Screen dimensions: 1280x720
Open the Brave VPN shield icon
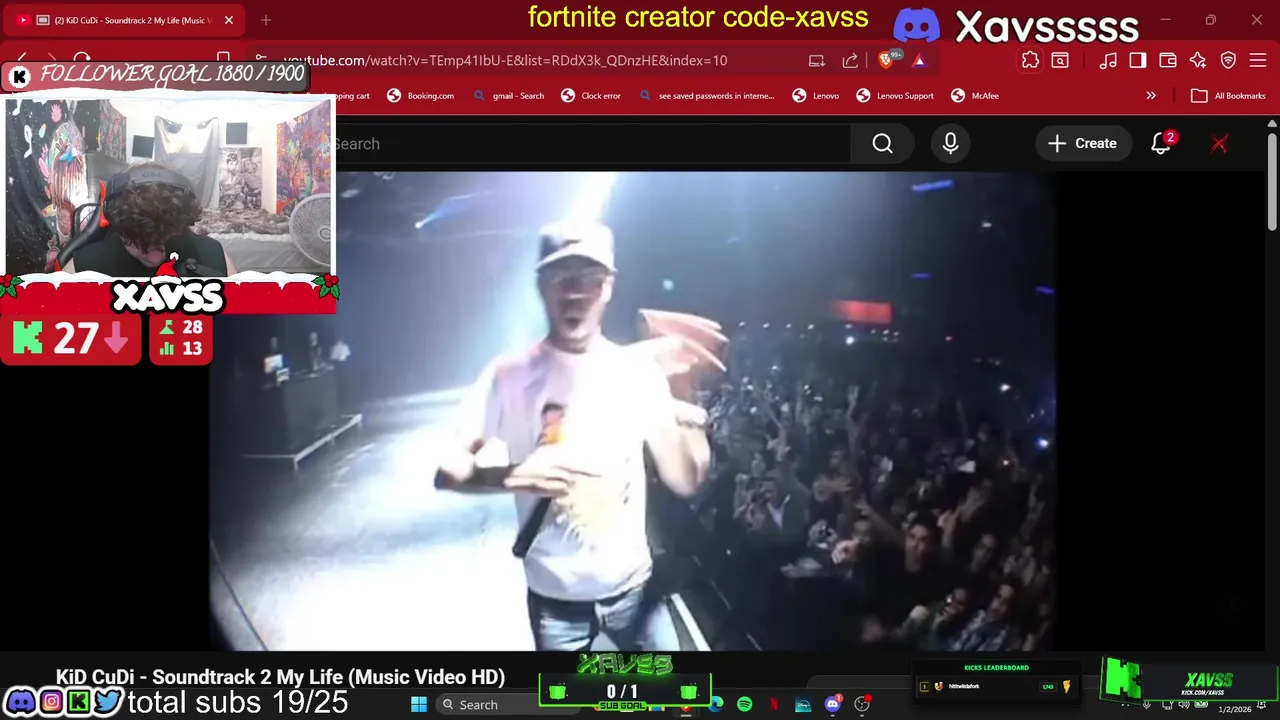click(1228, 60)
